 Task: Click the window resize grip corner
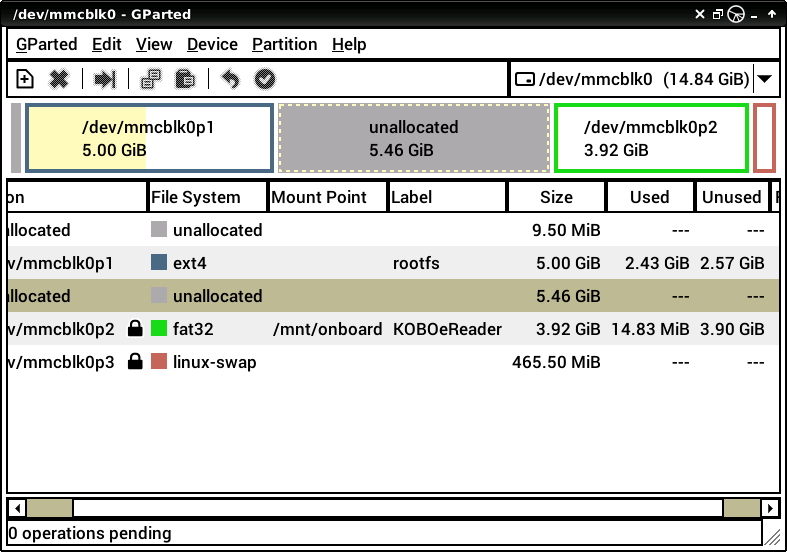pyautogui.click(x=771, y=536)
